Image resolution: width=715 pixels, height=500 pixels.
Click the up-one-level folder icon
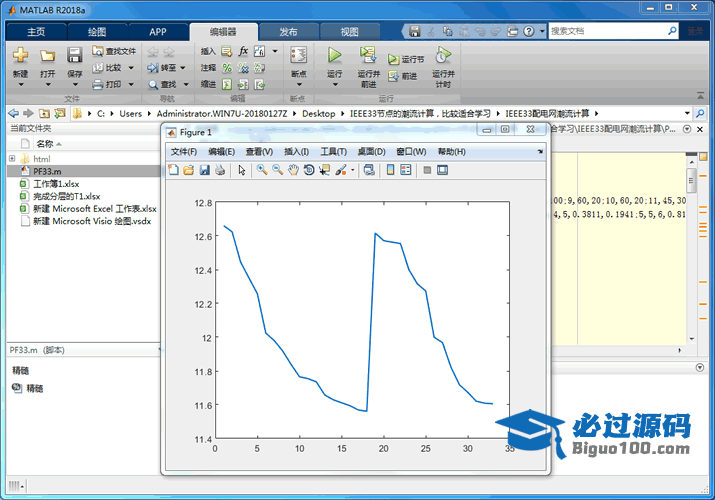coord(44,113)
